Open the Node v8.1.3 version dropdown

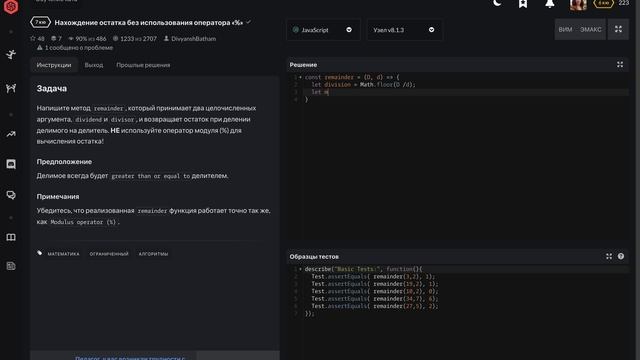click(404, 30)
